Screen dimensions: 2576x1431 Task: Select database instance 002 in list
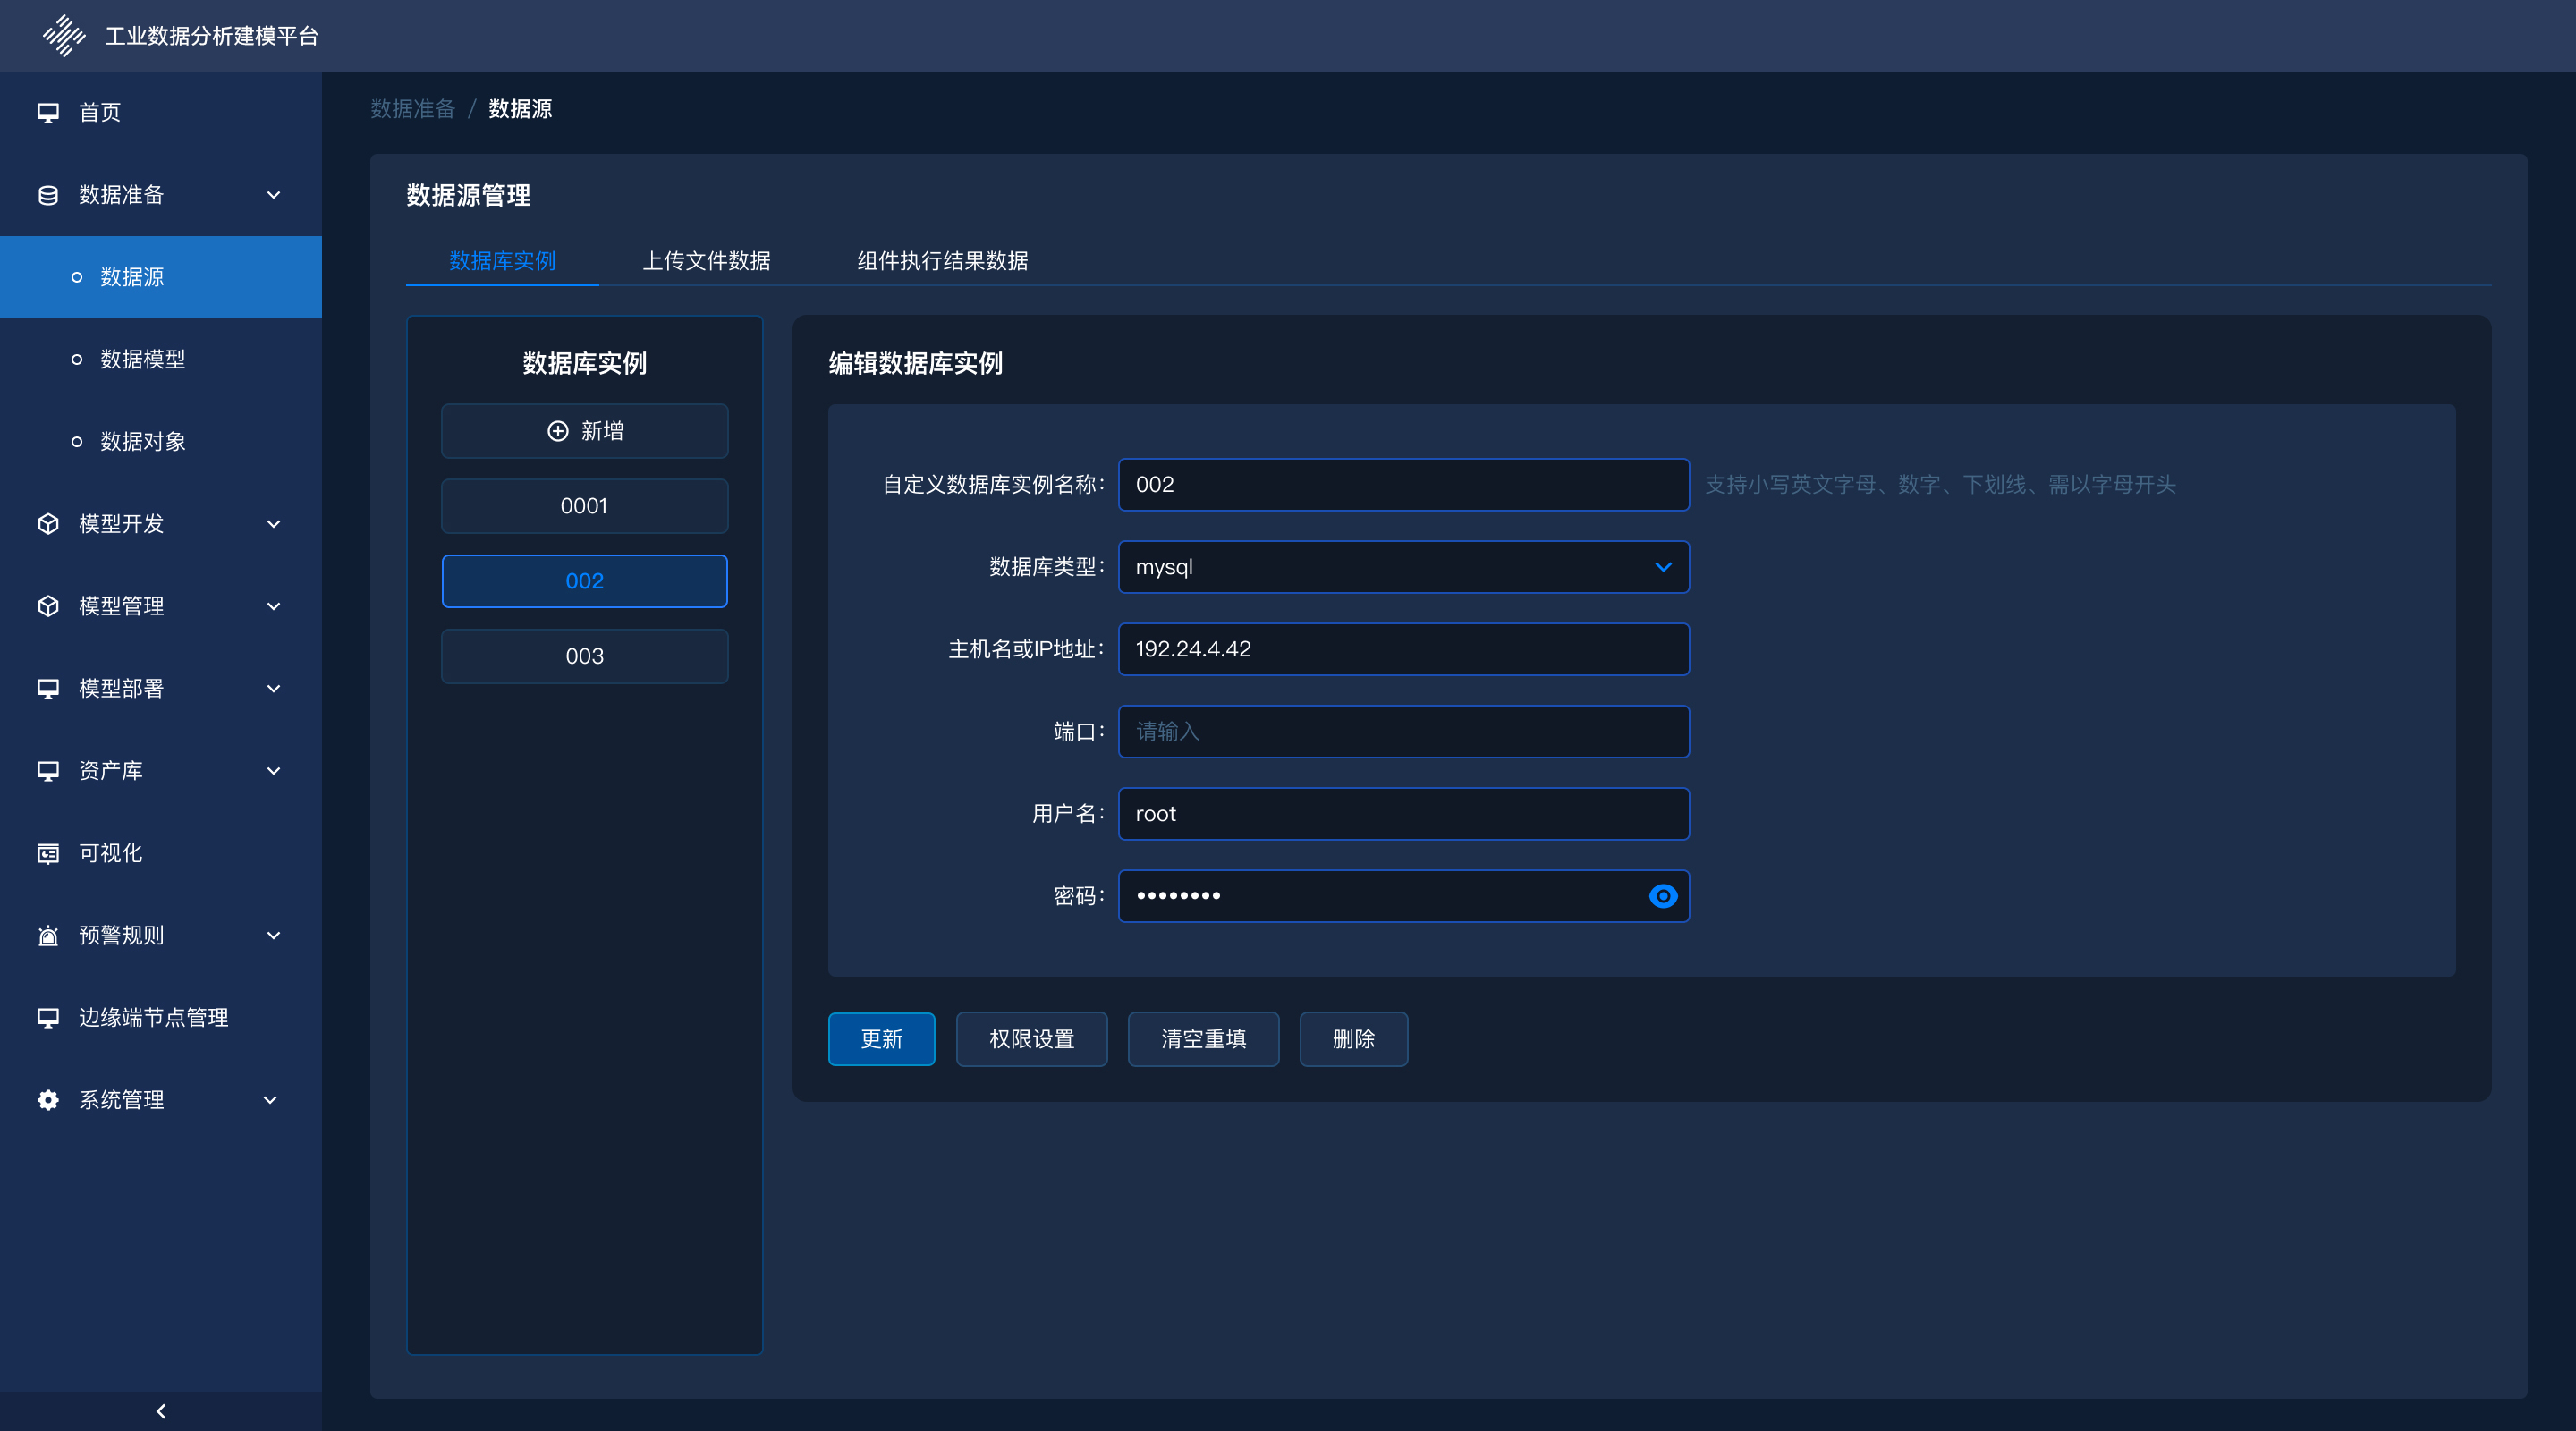click(584, 581)
